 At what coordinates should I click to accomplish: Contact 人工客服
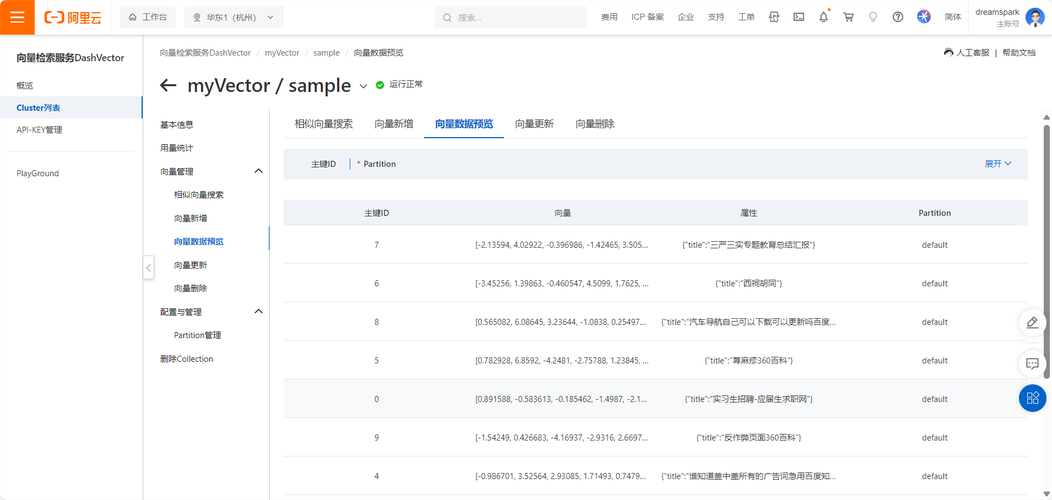point(966,52)
